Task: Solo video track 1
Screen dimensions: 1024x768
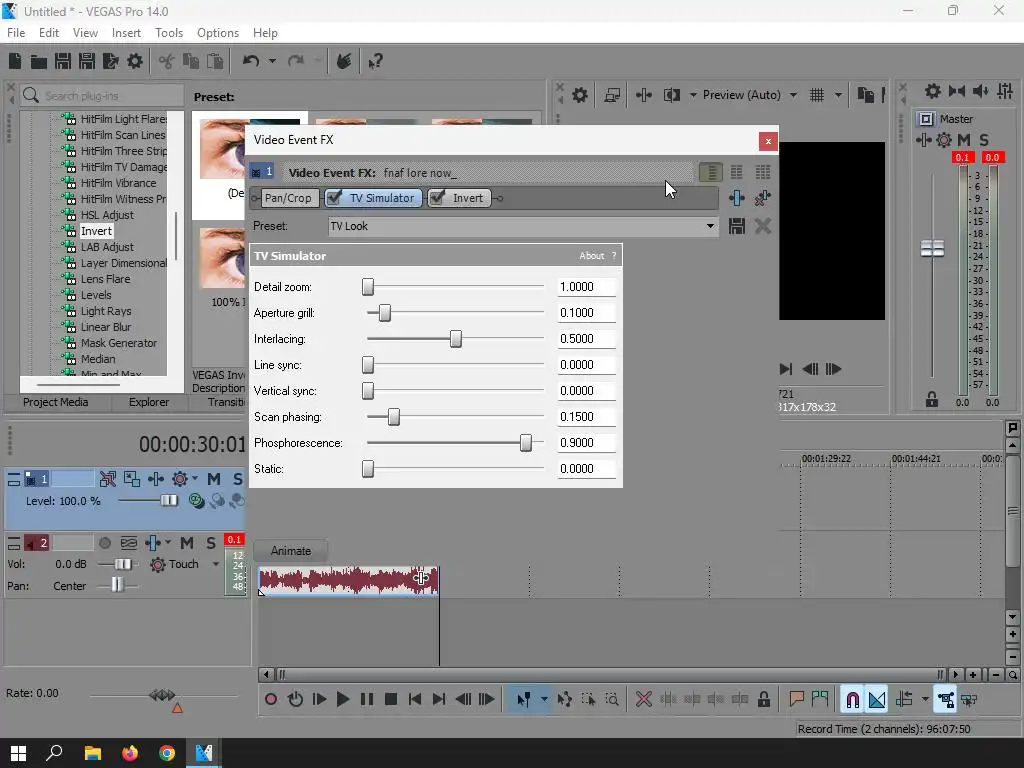Action: point(238,479)
